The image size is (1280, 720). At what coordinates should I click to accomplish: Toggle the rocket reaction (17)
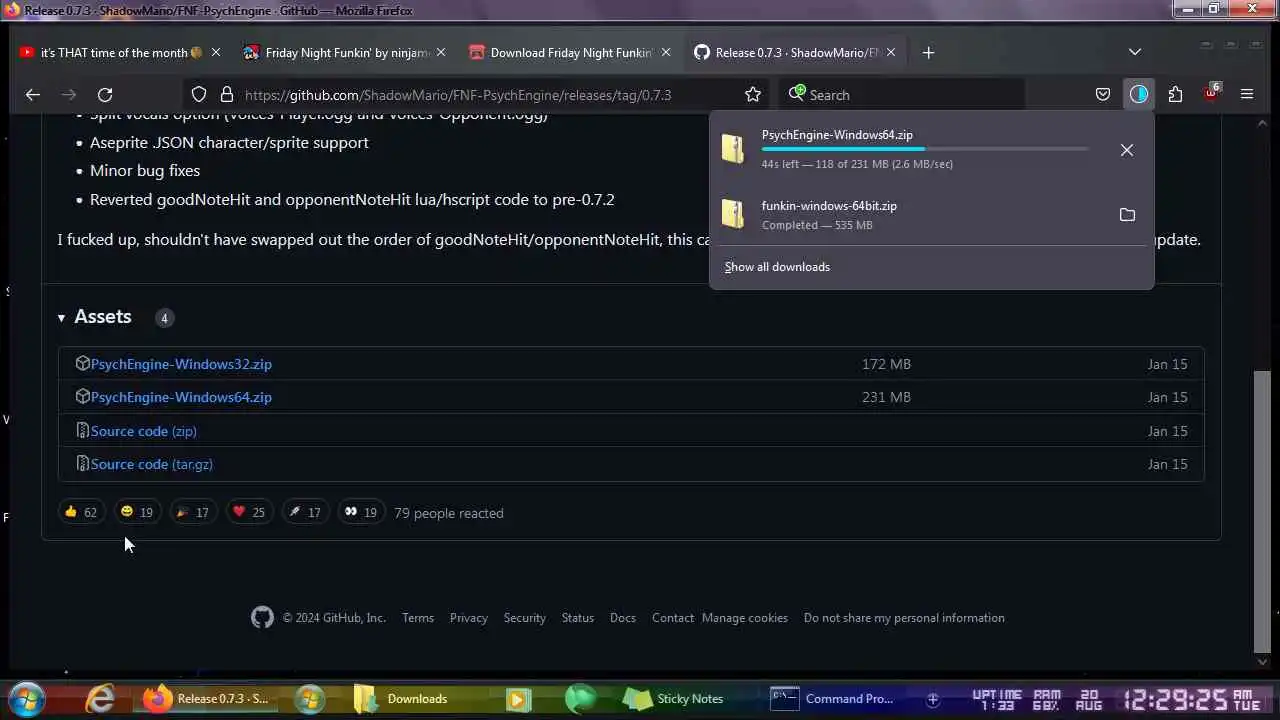tap(304, 512)
